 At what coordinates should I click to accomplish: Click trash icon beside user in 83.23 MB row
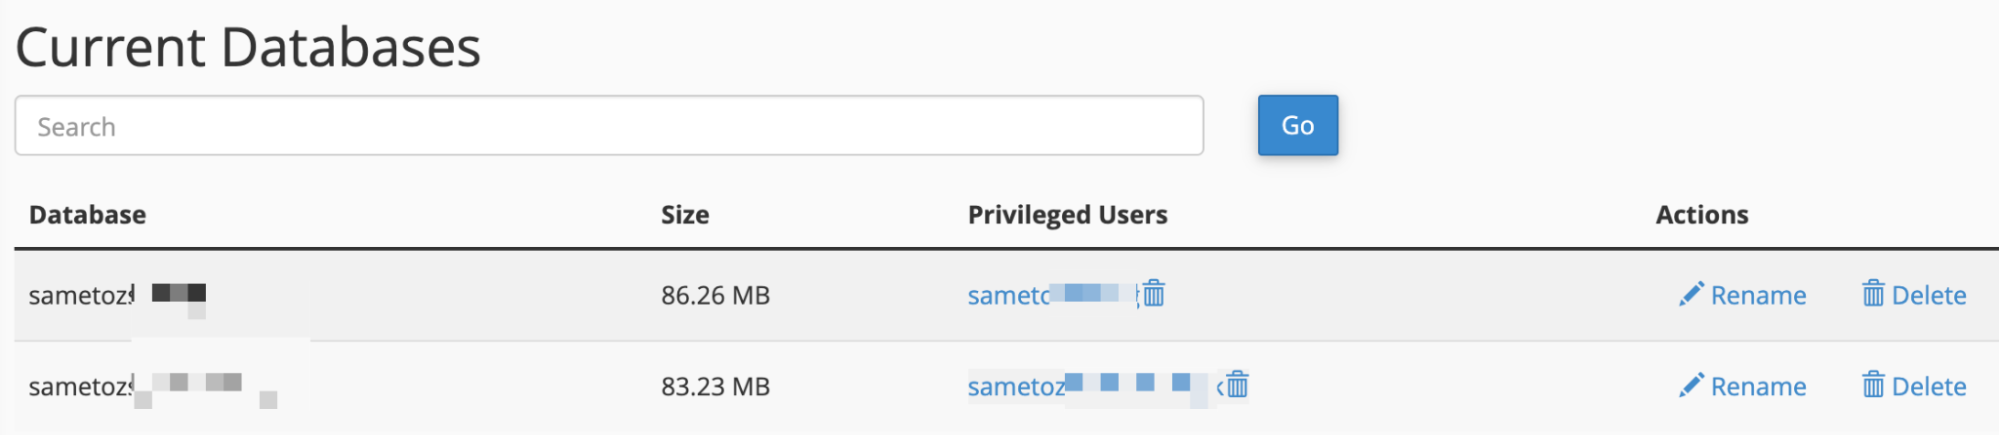[x=1237, y=385]
